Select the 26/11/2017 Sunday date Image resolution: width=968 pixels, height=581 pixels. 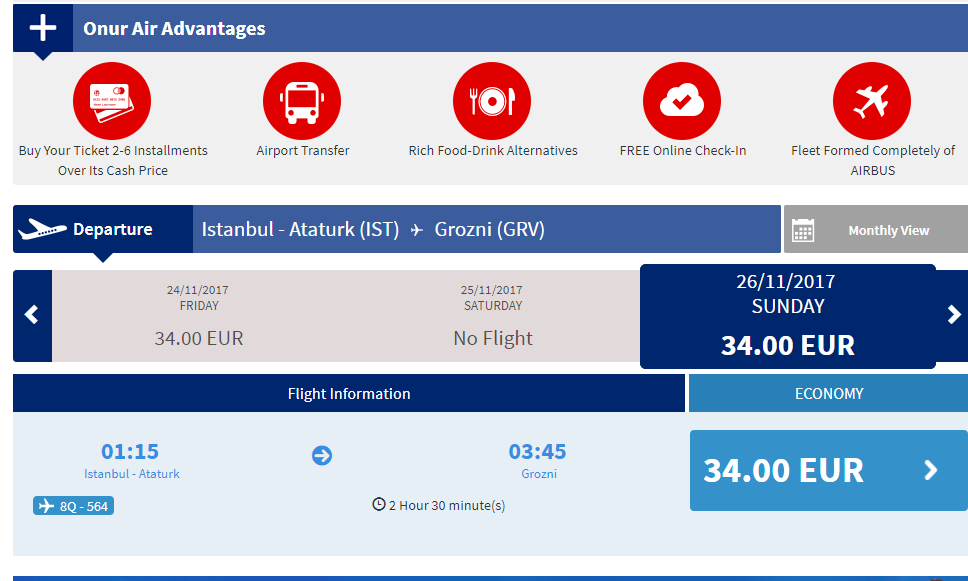pyautogui.click(x=788, y=316)
